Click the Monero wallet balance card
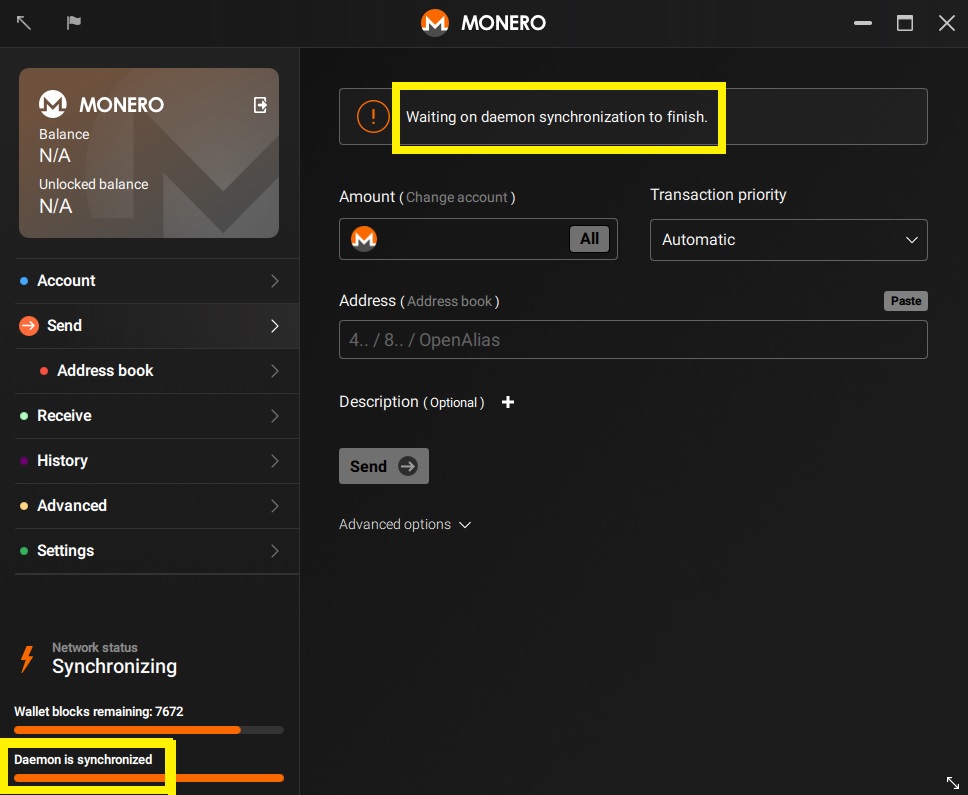This screenshot has height=795, width=968. click(x=149, y=153)
